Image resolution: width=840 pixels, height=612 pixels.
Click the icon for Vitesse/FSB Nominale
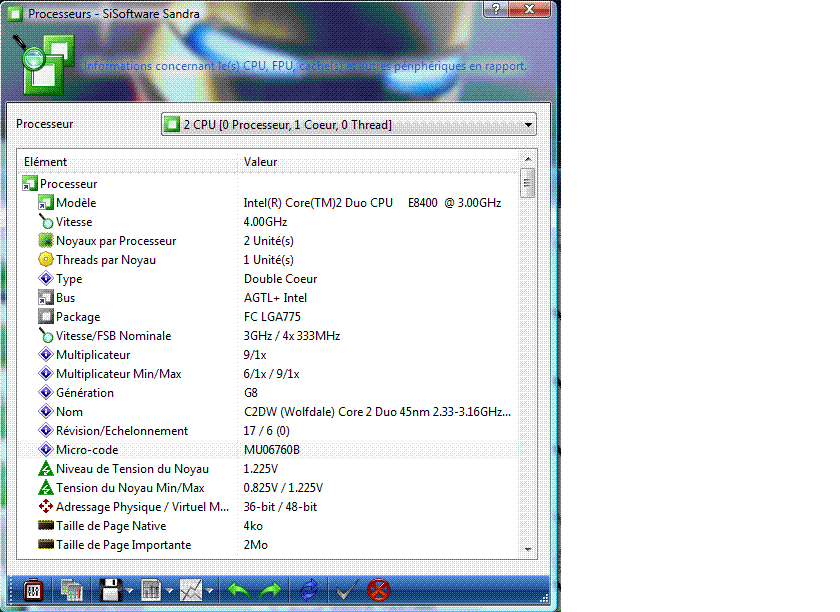point(46,336)
